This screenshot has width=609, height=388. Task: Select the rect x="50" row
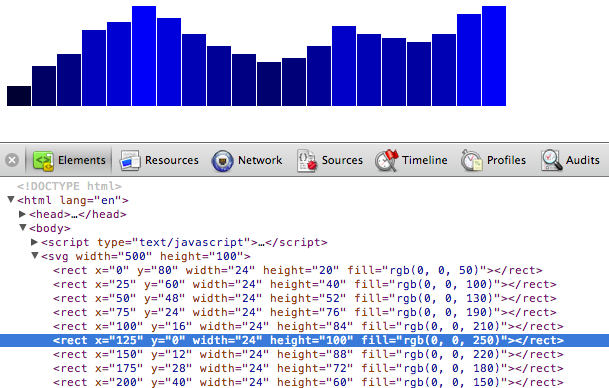304,298
